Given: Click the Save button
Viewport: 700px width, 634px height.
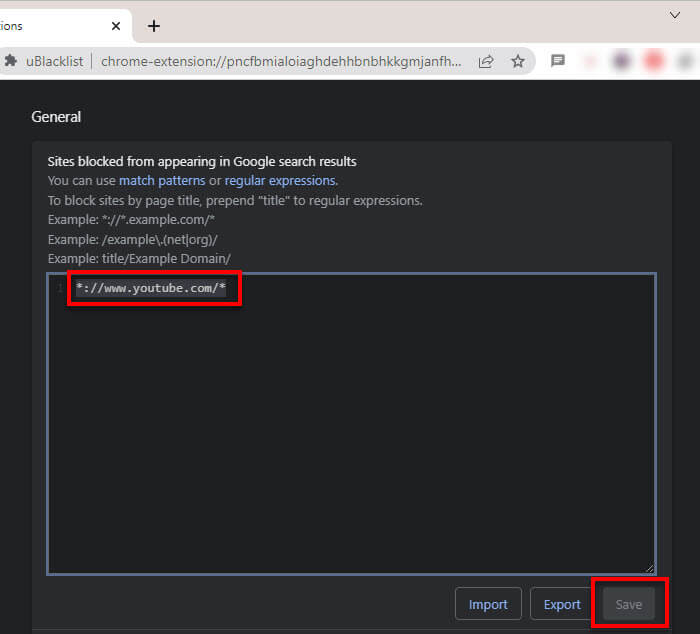Looking at the screenshot, I should 629,604.
